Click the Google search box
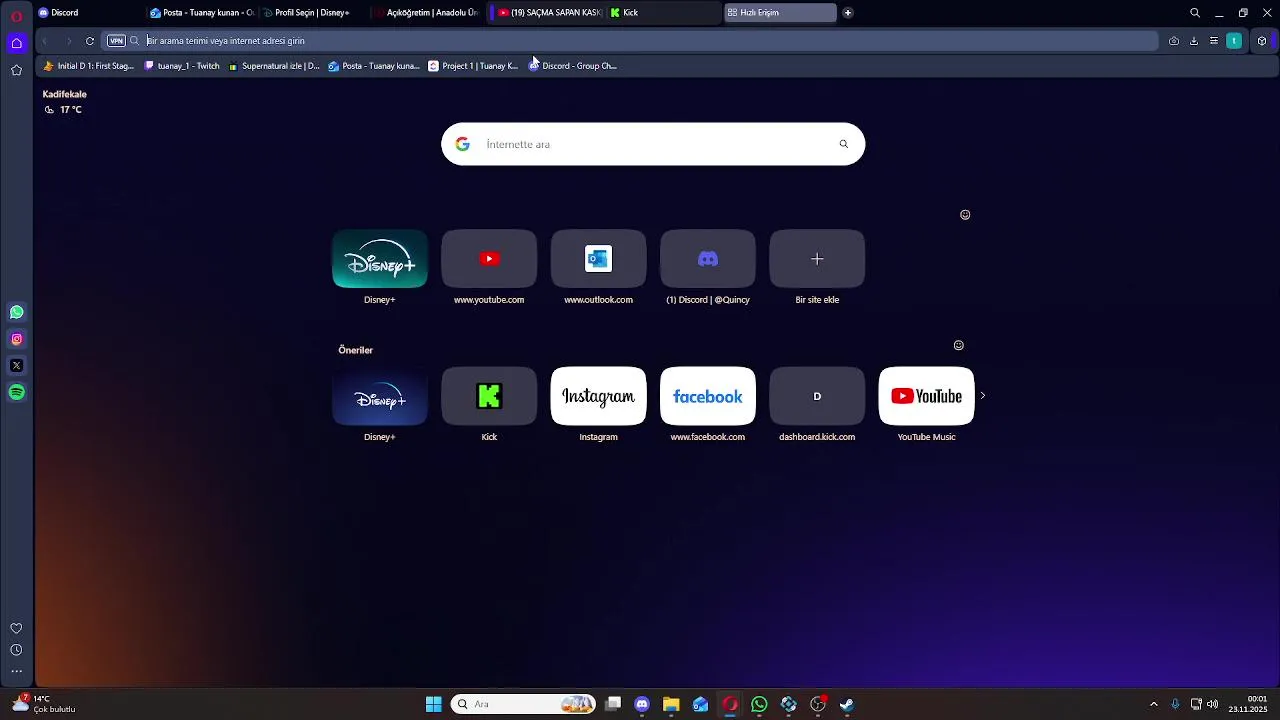Image resolution: width=1280 pixels, height=720 pixels. click(653, 144)
